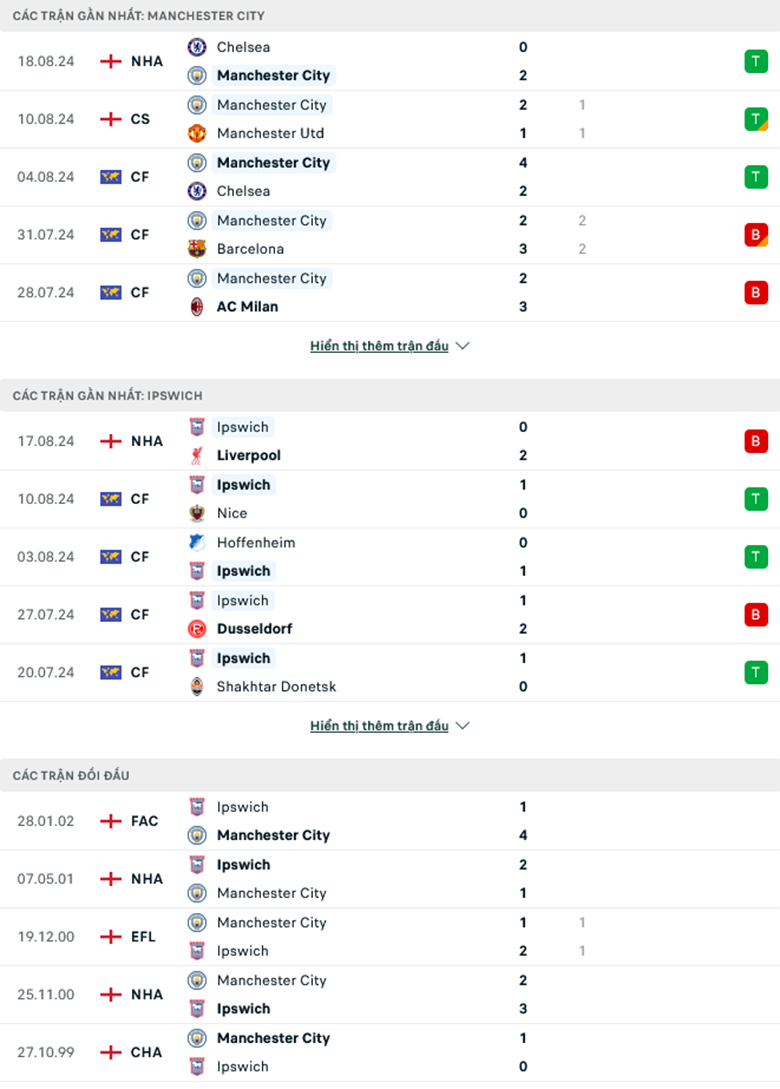Click the Fortuna Dusseldorf crest
780x1089 pixels.
196,629
